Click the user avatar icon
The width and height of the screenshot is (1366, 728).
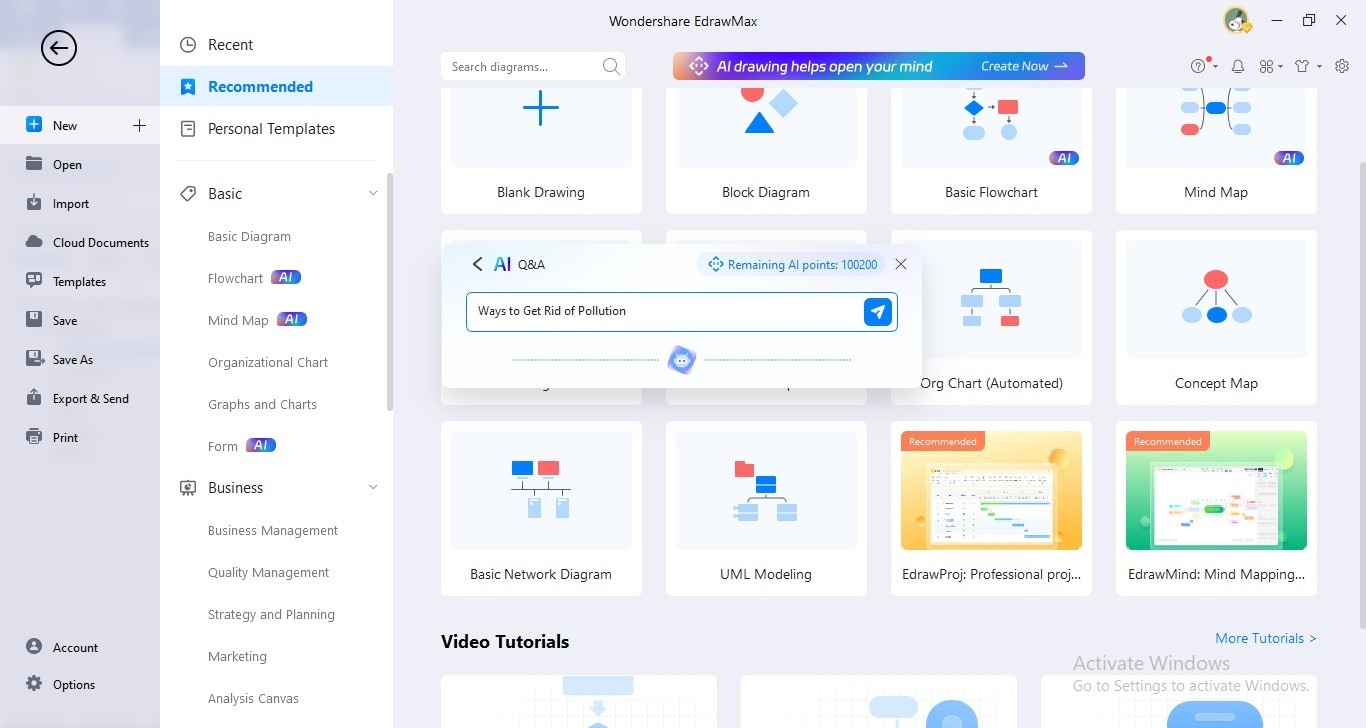tap(1237, 20)
